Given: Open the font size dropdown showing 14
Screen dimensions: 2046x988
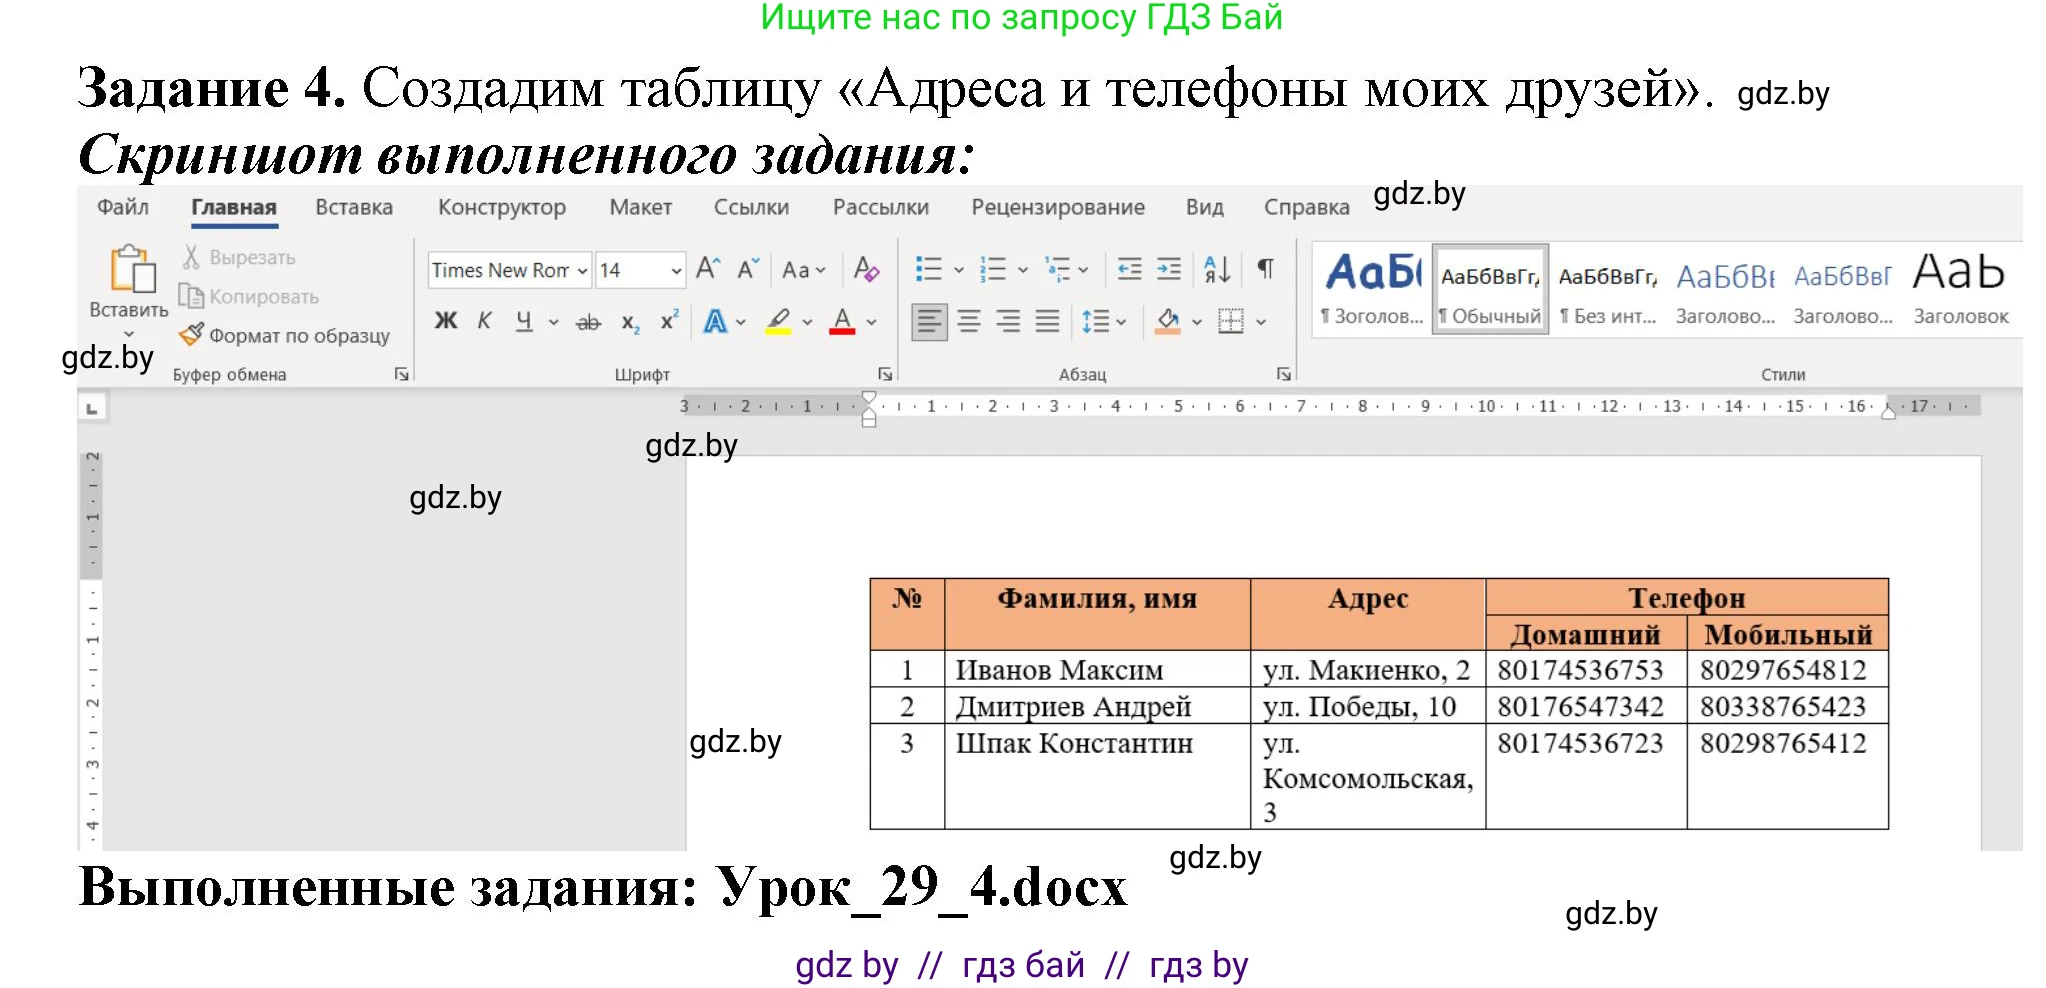Looking at the screenshot, I should (676, 270).
